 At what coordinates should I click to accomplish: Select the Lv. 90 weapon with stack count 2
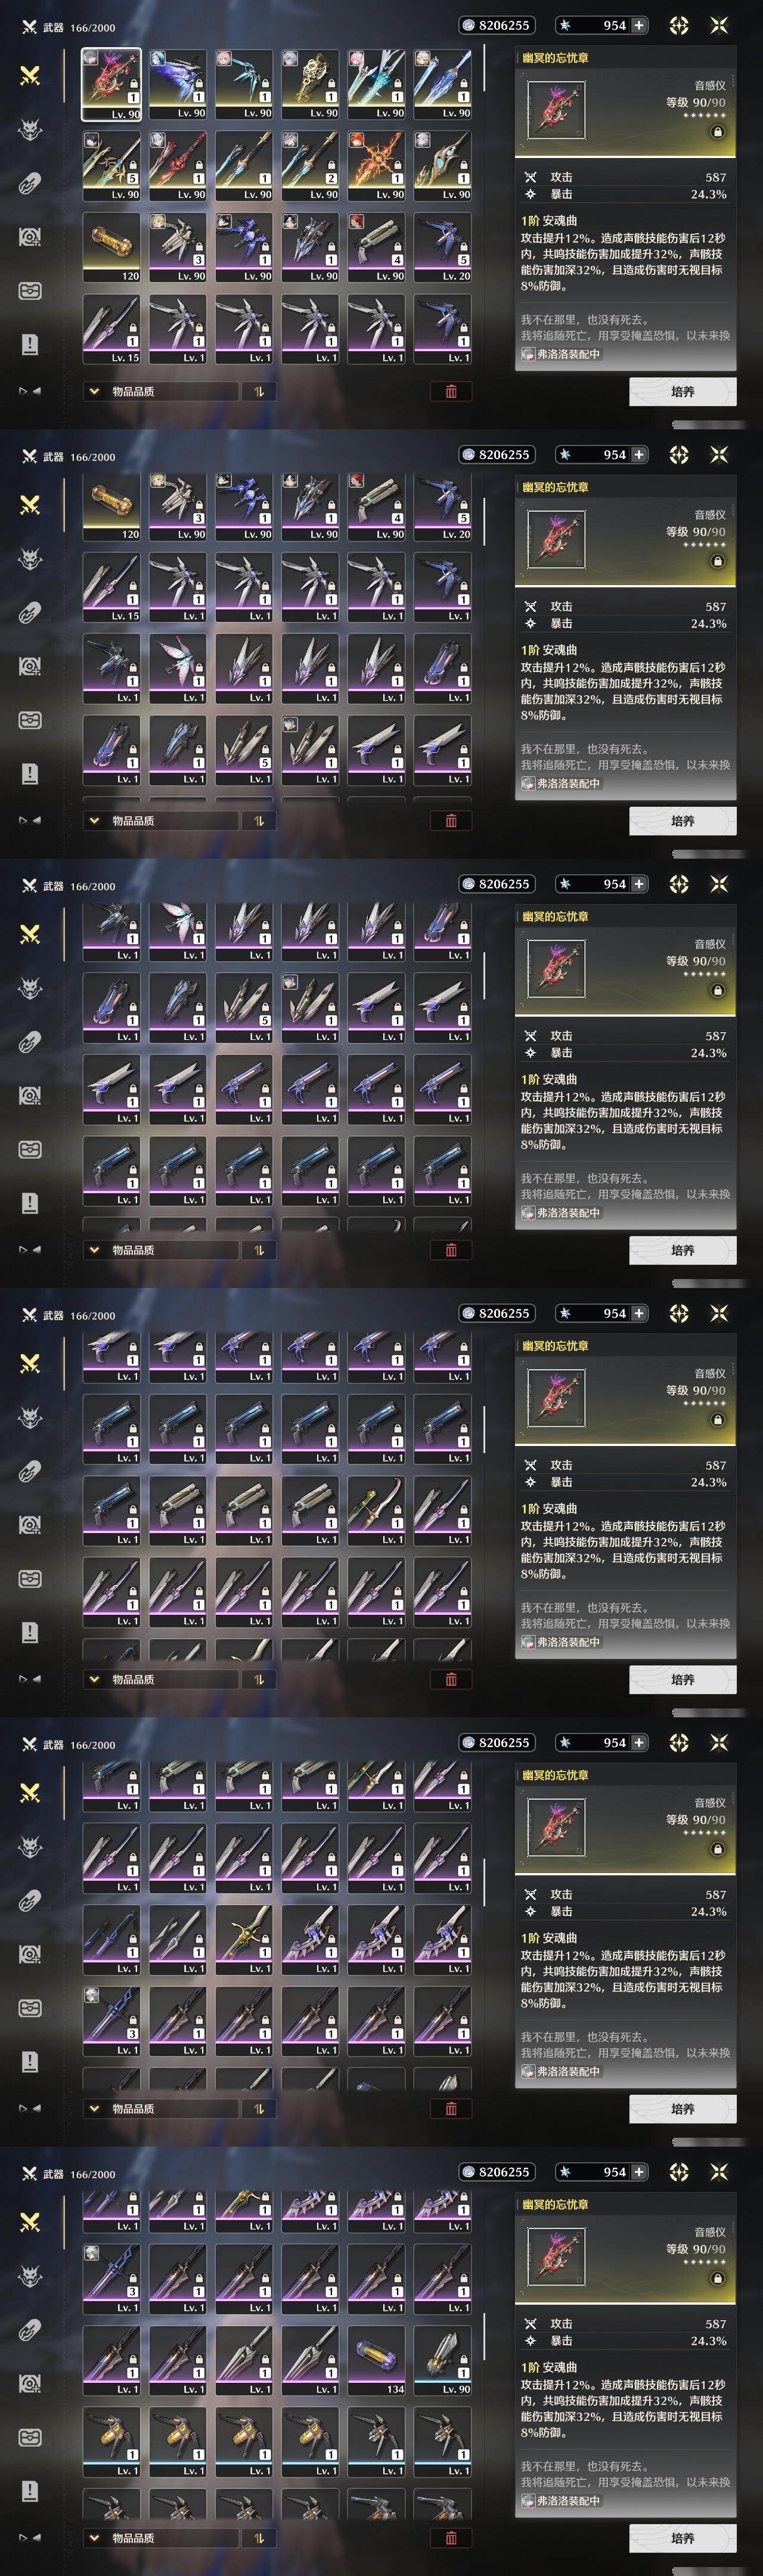310,166
